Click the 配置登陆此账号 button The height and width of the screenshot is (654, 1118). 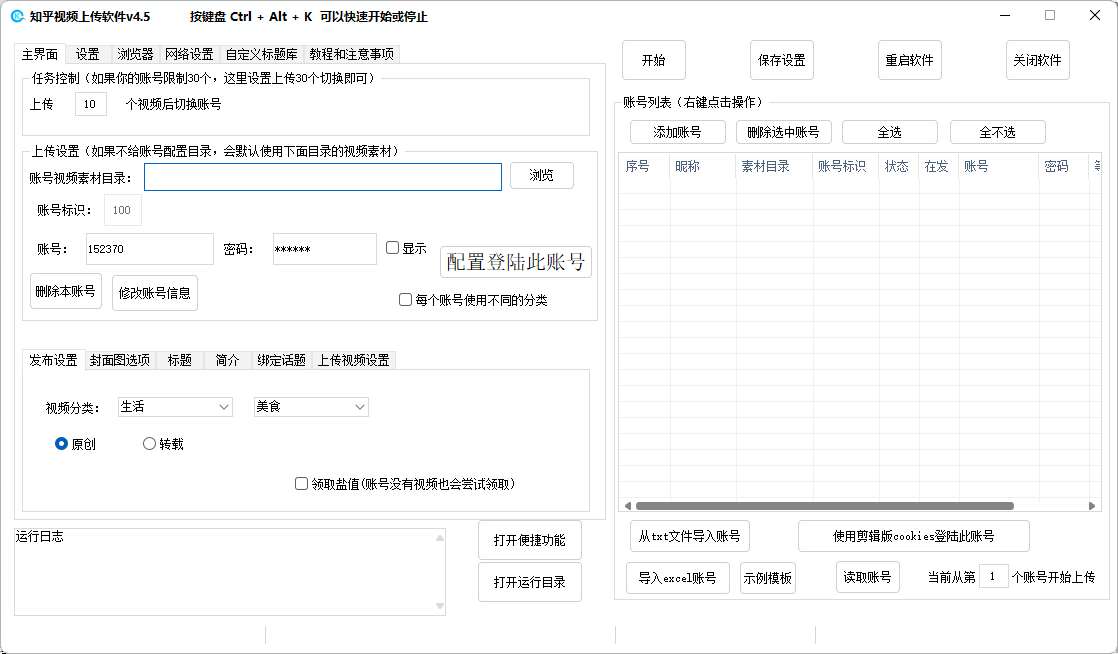516,262
